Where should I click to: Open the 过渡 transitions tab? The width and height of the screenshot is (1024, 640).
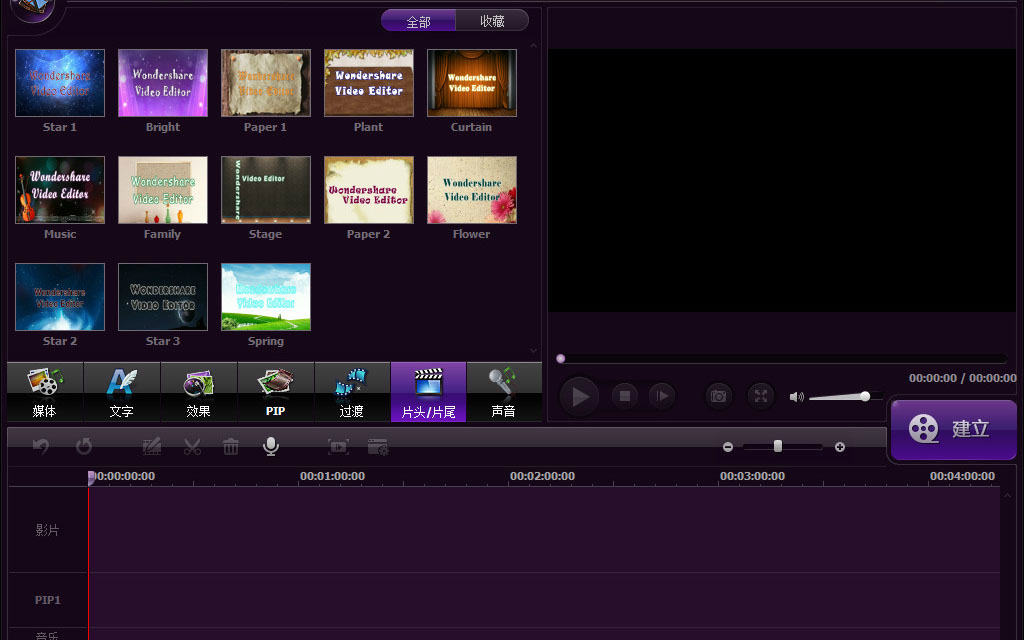(352, 392)
